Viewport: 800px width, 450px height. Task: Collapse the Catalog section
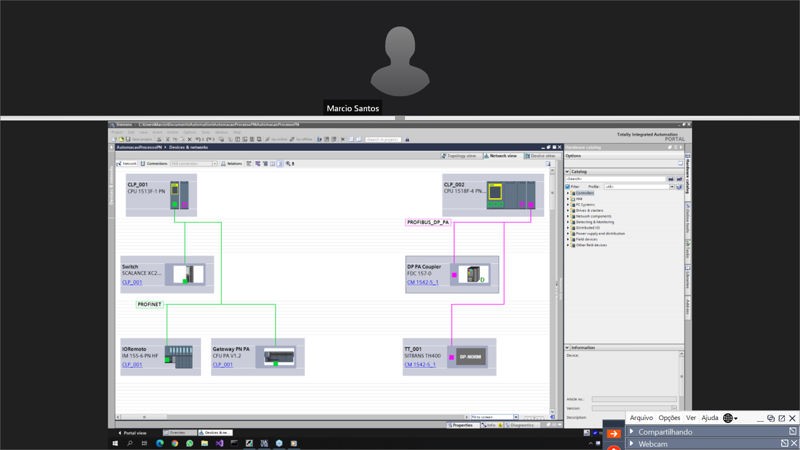tap(567, 171)
